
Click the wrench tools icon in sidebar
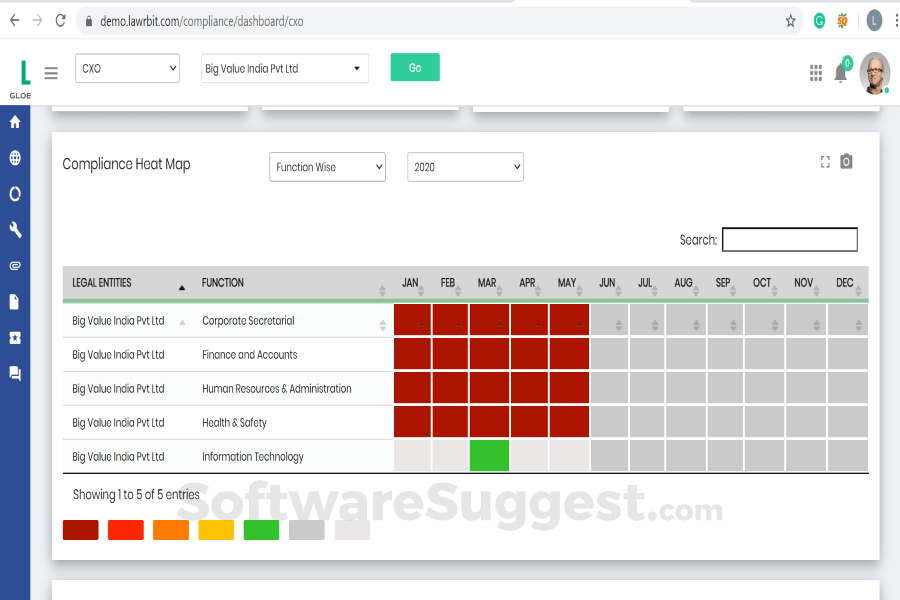coord(14,229)
